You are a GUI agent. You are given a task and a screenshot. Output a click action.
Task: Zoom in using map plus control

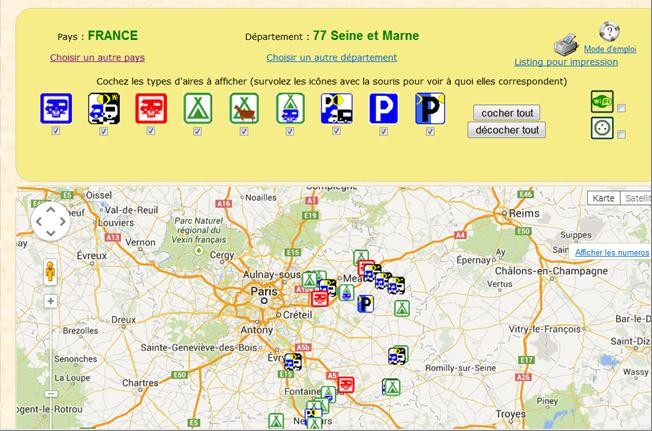(x=50, y=301)
